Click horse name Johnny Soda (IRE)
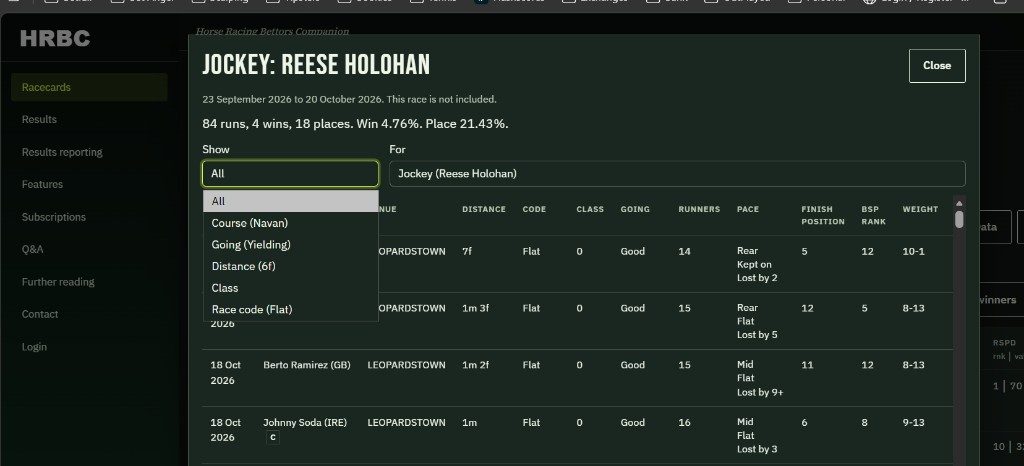Screen dimensions: 1024x466 (x=305, y=422)
